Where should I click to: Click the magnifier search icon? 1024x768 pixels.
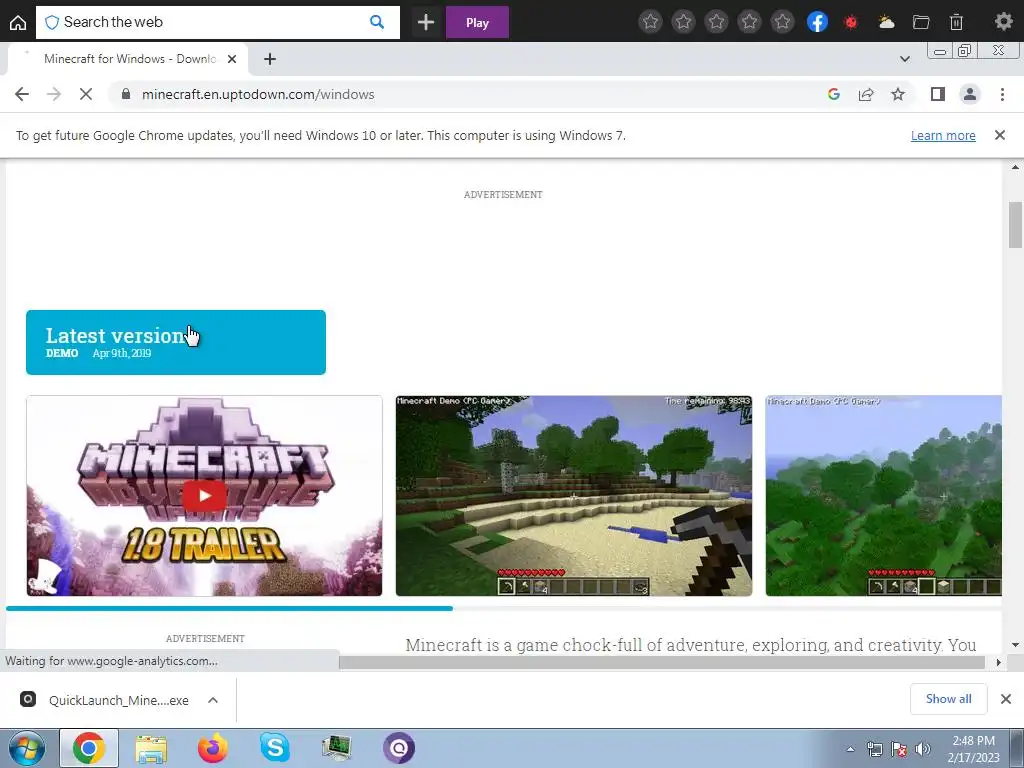tap(377, 22)
